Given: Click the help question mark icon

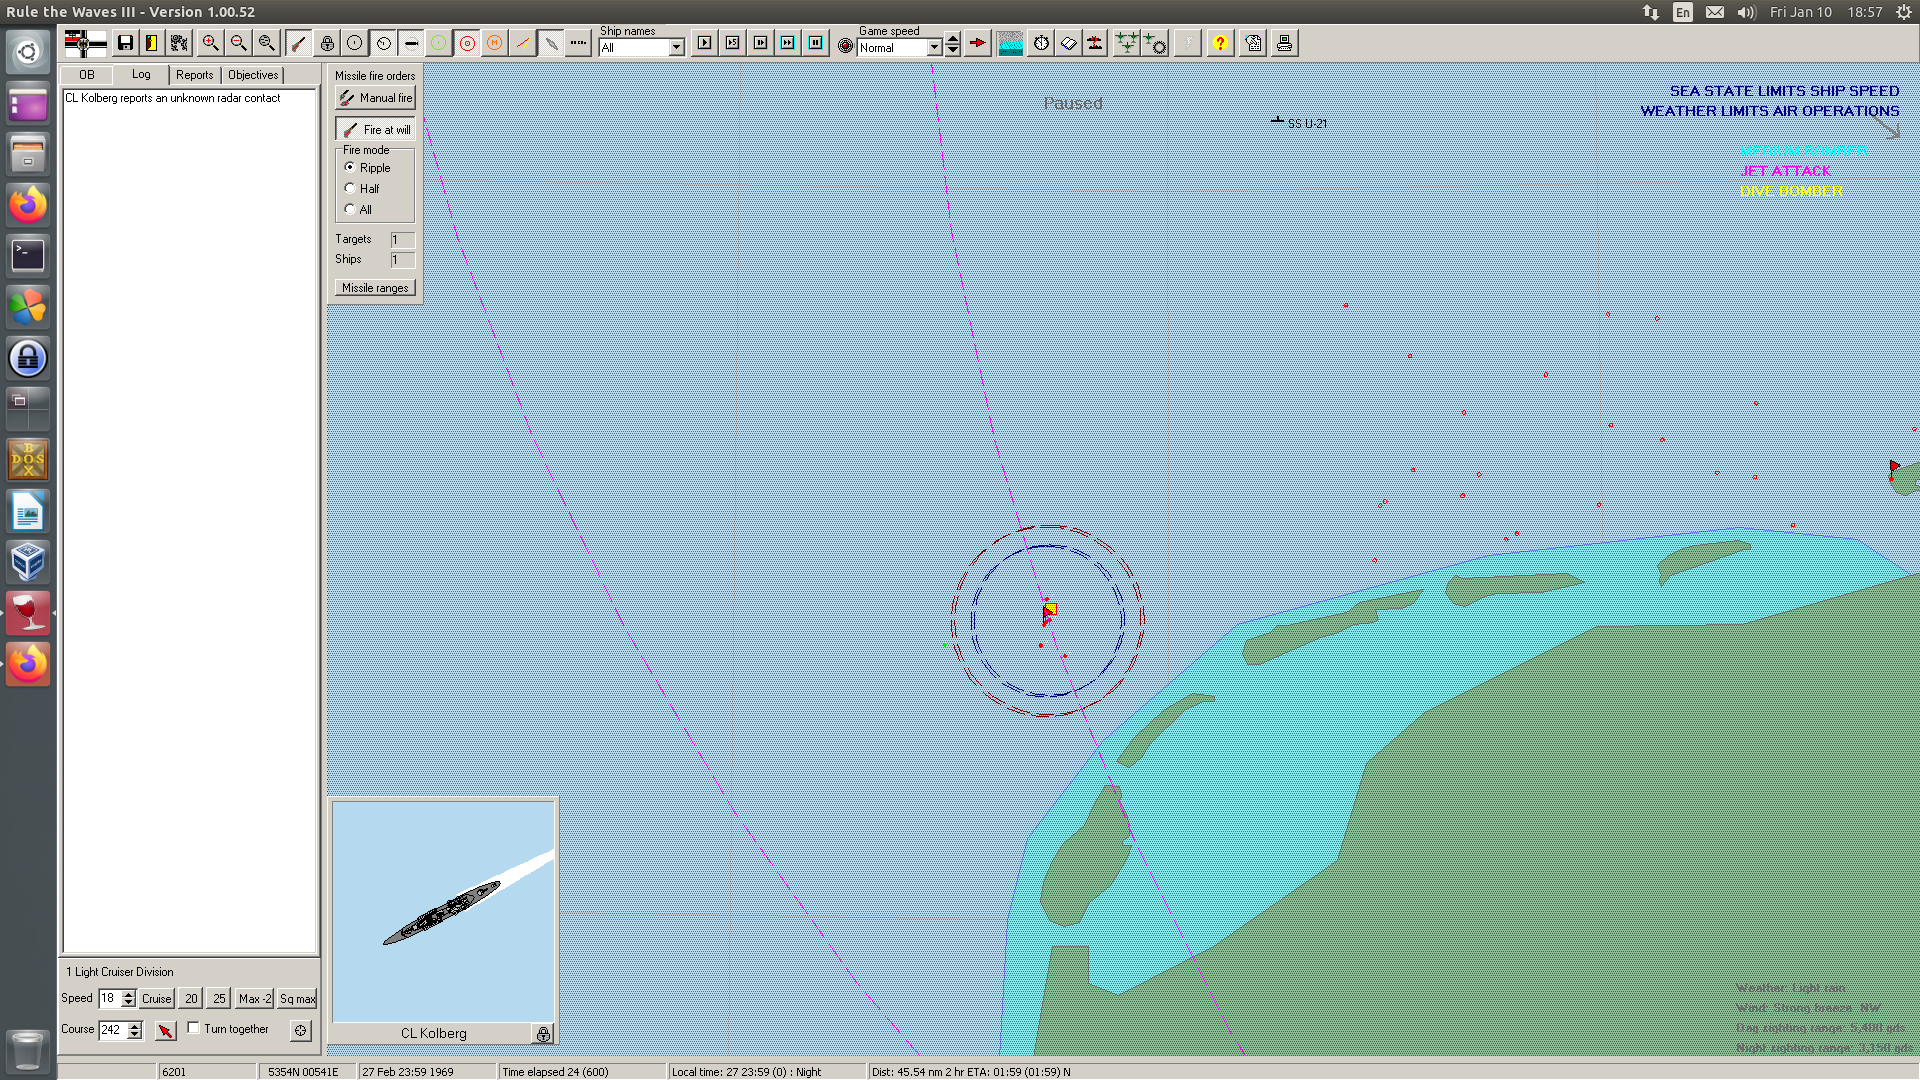Looking at the screenshot, I should 1219,43.
